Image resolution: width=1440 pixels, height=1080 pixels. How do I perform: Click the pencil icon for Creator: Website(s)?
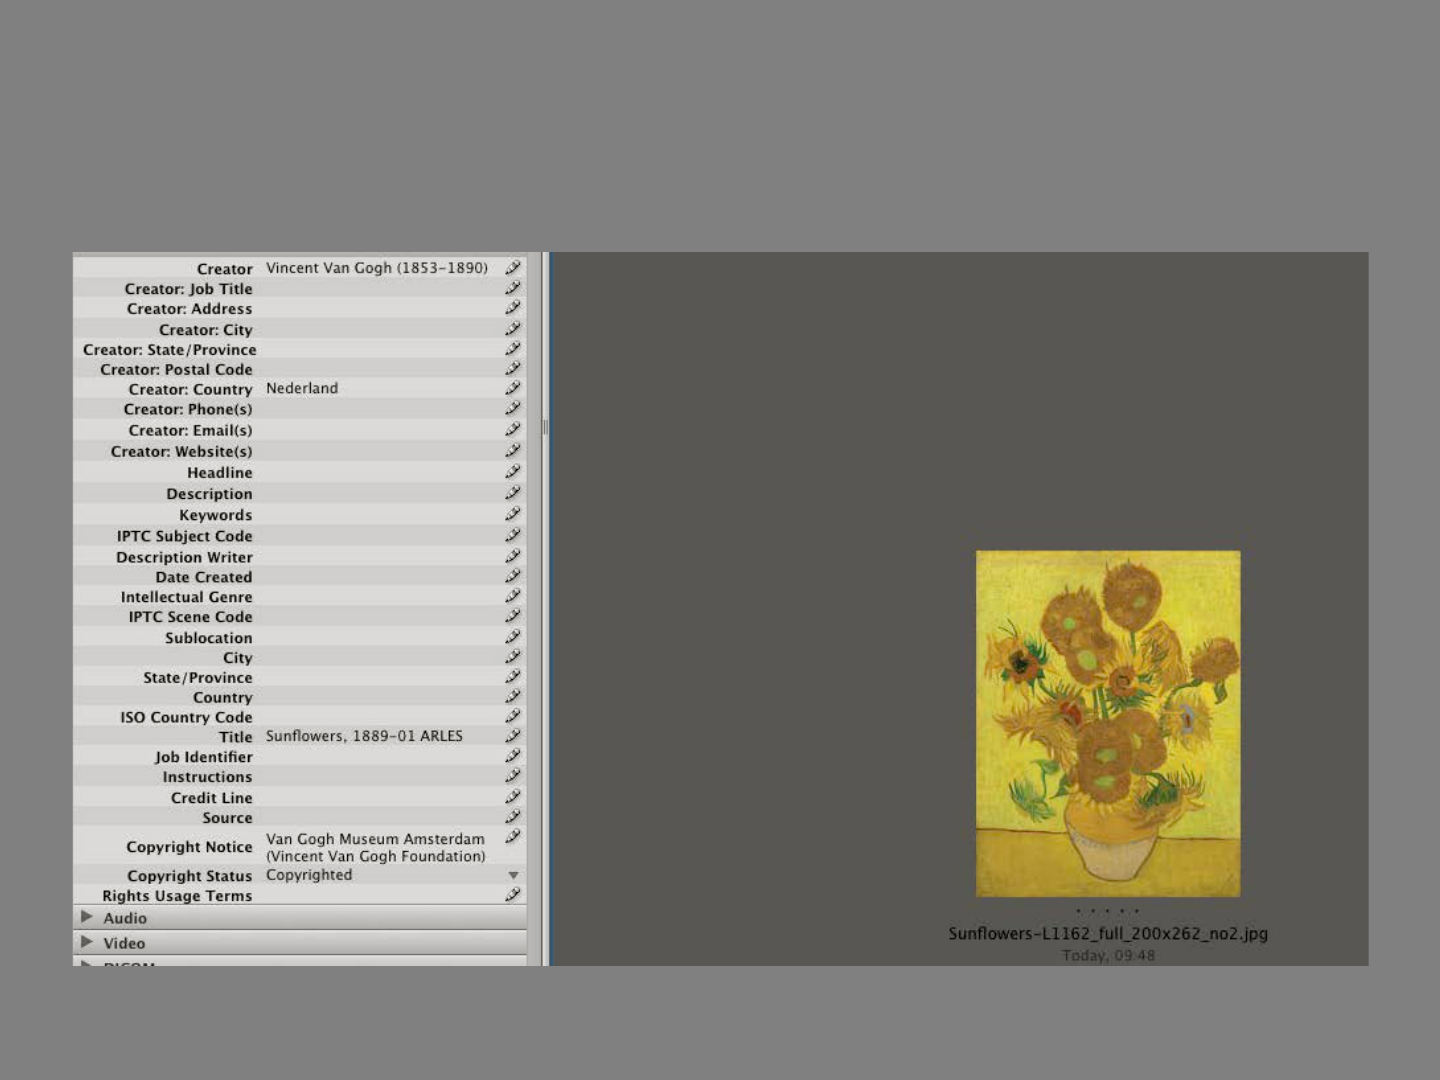tap(513, 451)
